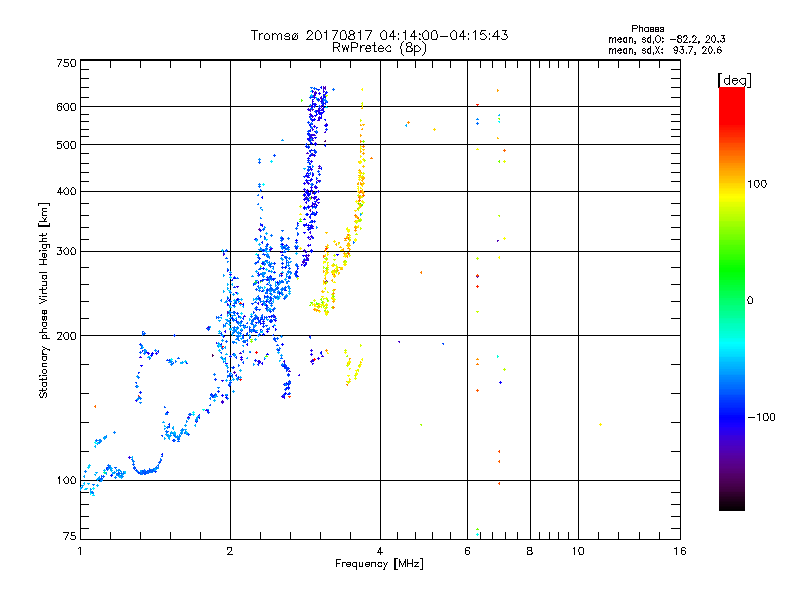Click the colorbar tick label "0"

tap(750, 300)
